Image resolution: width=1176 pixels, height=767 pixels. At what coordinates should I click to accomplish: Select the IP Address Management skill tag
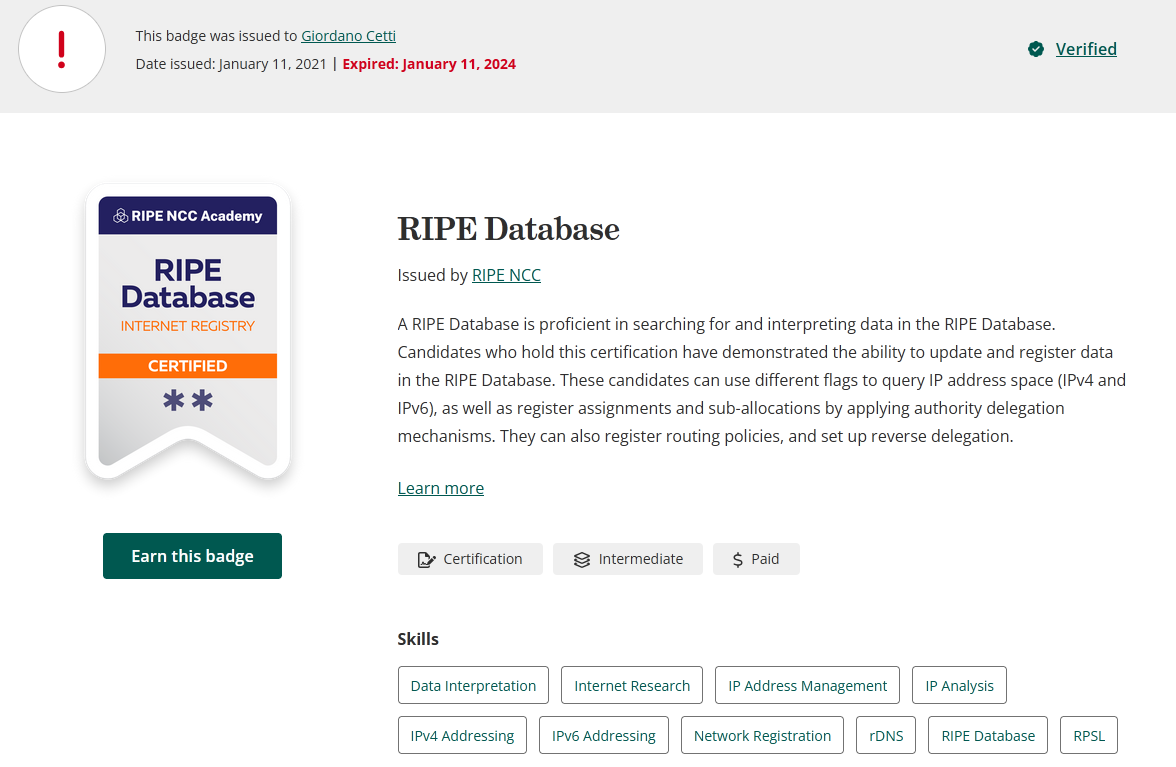coord(807,685)
